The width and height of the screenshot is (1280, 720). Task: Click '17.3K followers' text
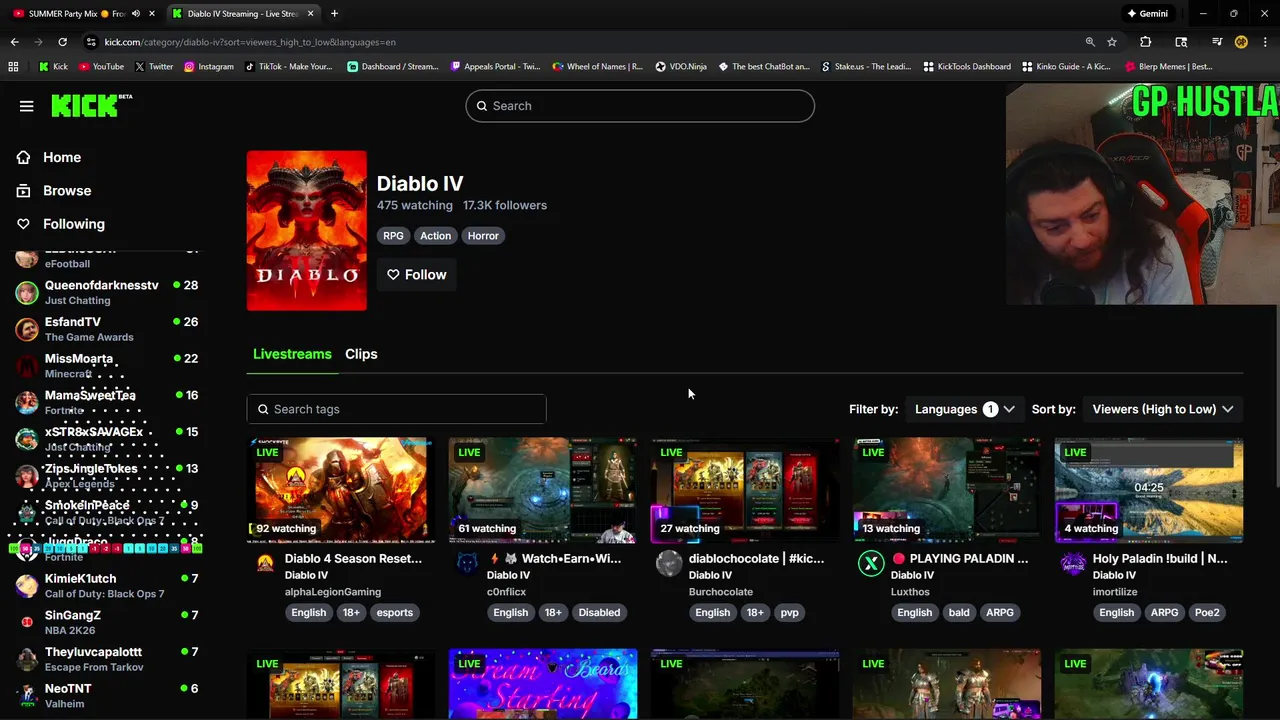point(505,205)
